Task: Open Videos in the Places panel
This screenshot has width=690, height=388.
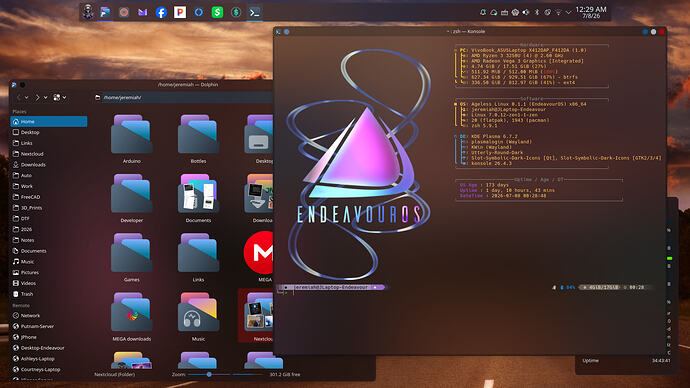Action: coord(48,283)
